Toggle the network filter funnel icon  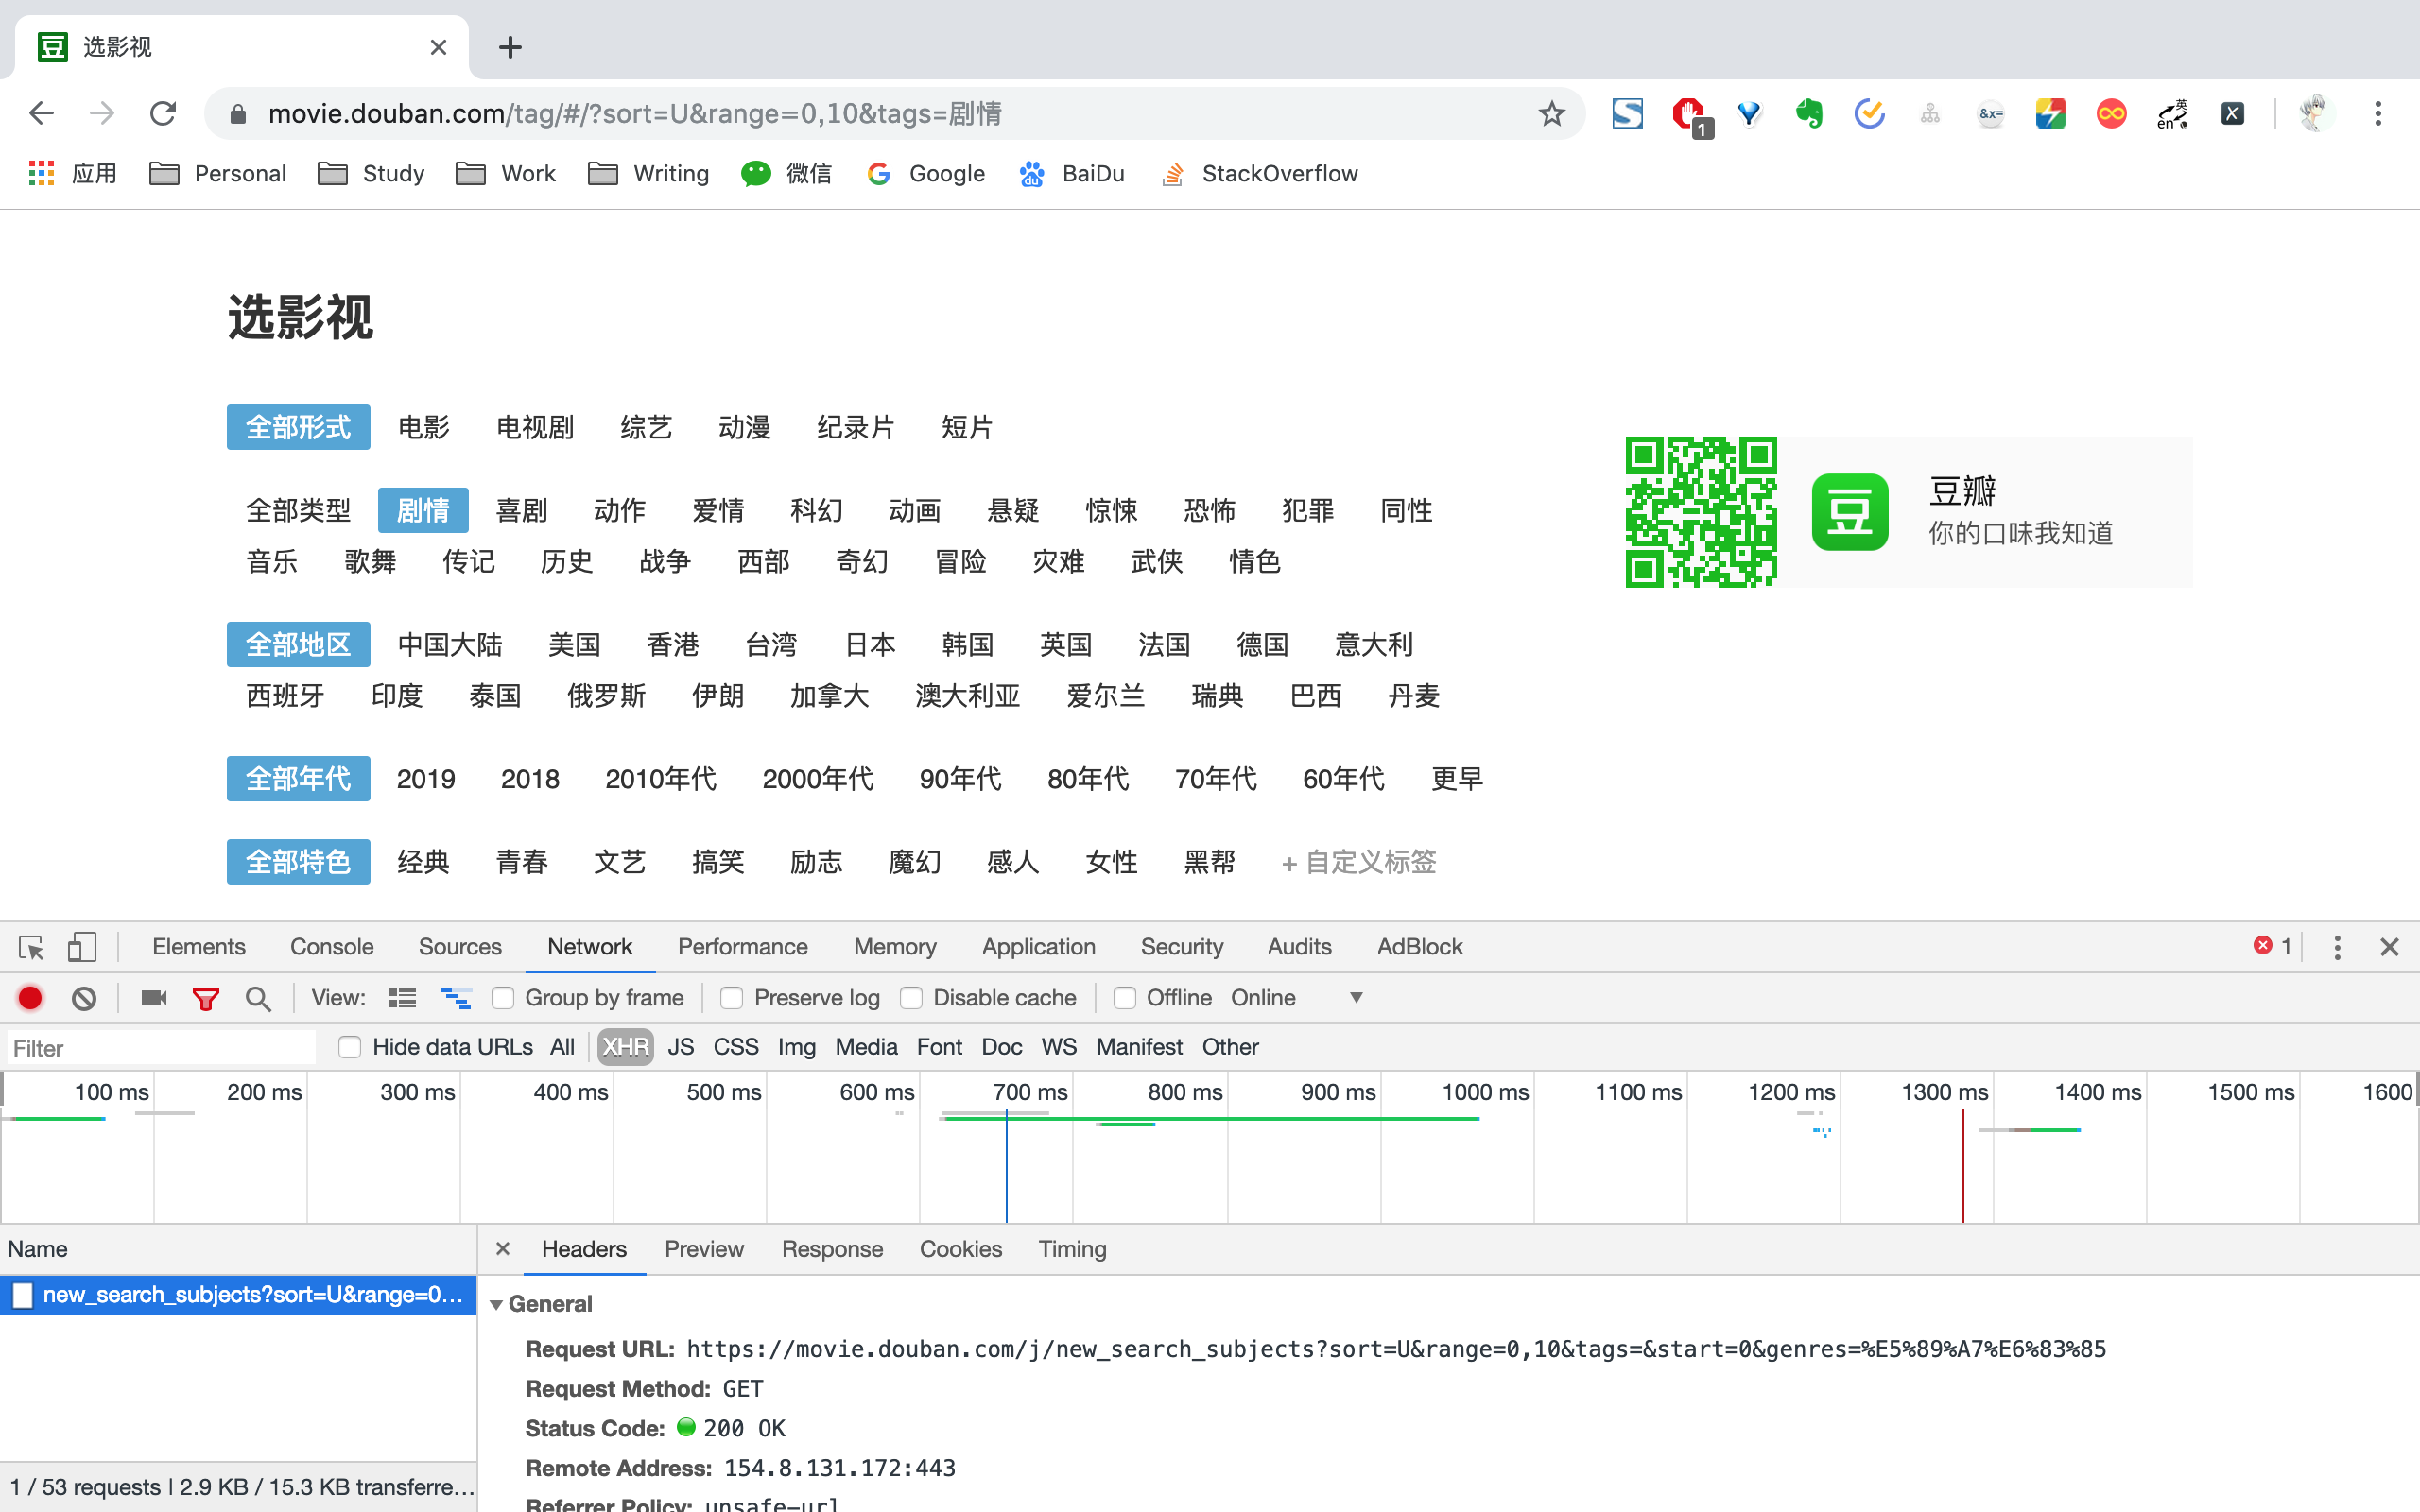tap(206, 998)
